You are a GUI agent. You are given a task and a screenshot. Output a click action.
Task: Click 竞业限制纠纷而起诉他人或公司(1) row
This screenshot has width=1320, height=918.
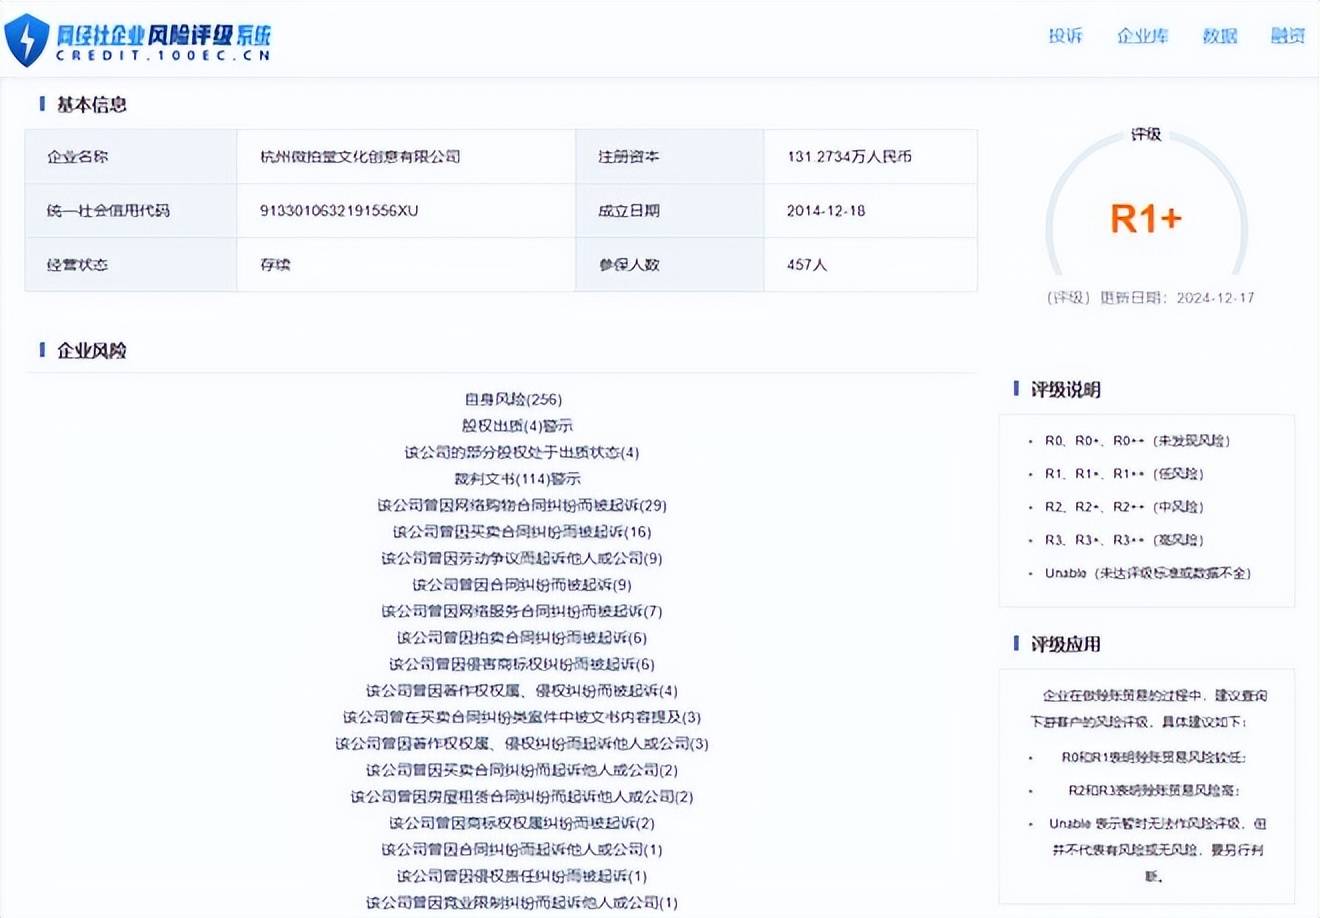click(521, 903)
